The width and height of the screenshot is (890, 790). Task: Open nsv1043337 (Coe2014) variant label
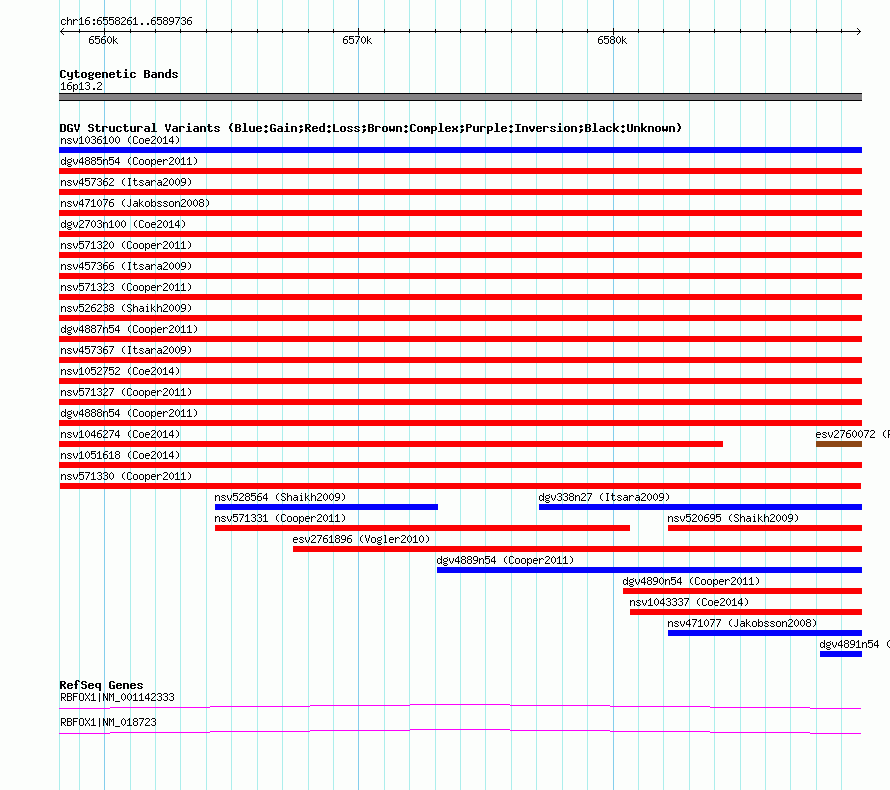[x=689, y=602]
